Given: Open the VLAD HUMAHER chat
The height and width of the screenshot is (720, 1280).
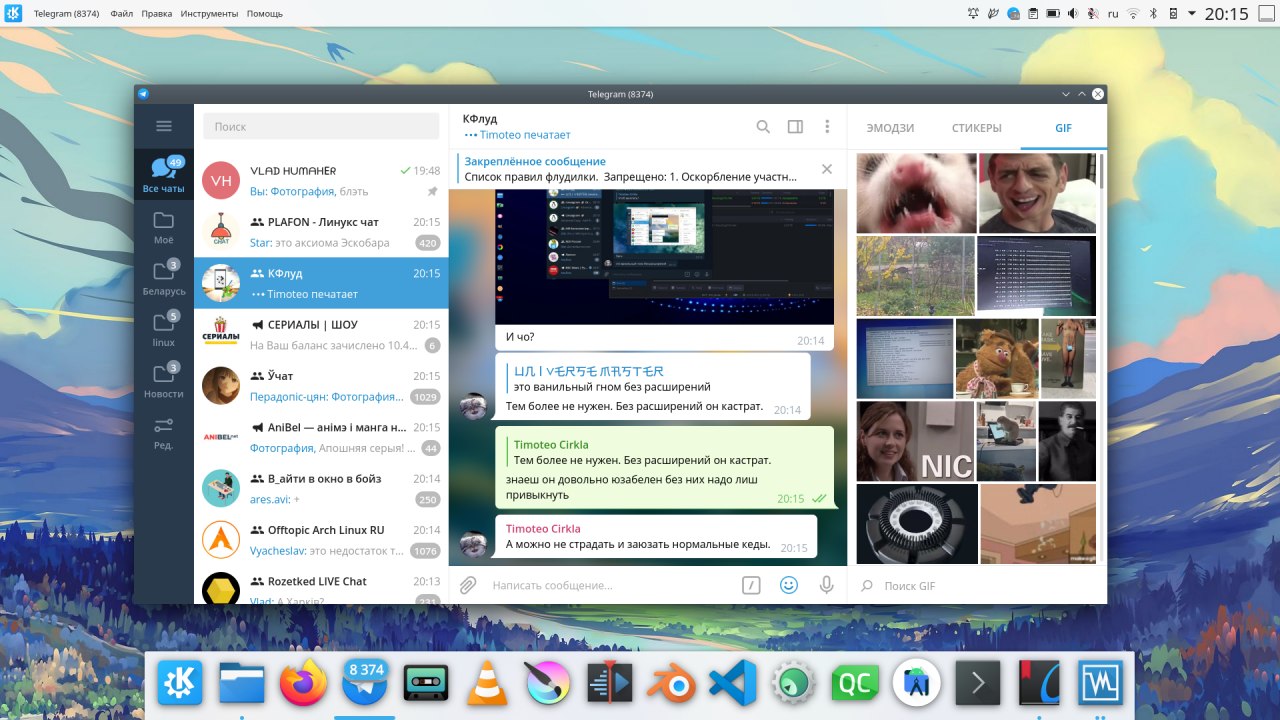Looking at the screenshot, I should click(x=321, y=180).
